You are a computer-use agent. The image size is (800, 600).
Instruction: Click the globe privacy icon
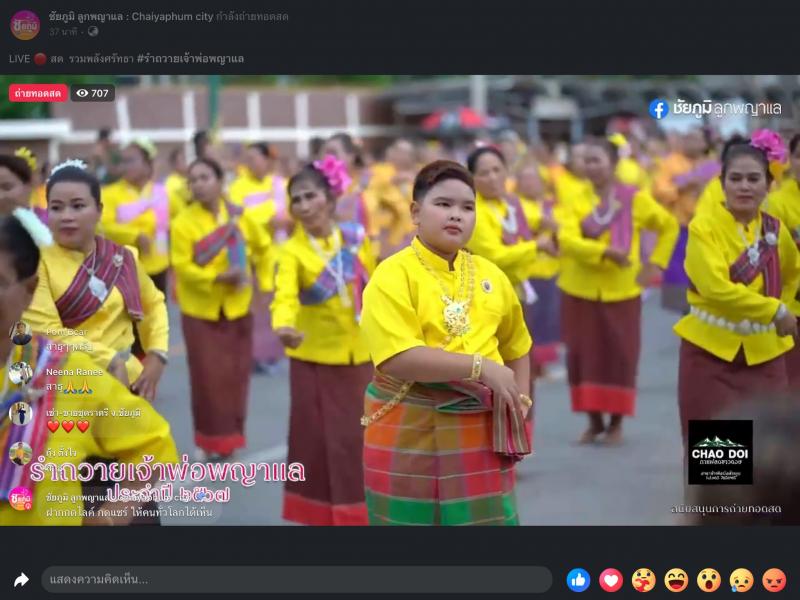(x=93, y=32)
